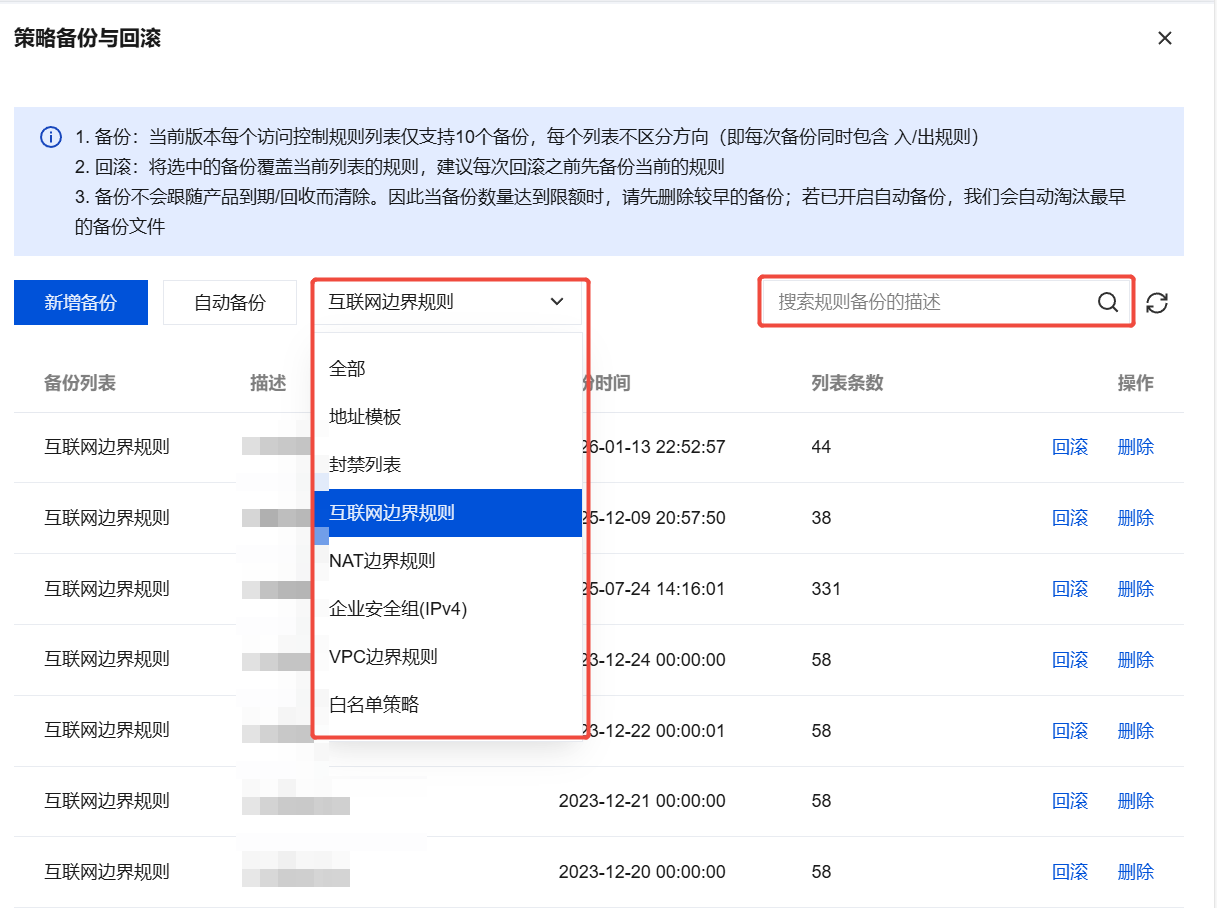Image resolution: width=1217 pixels, height=908 pixels.
Task: Roll back the 12-24 00:00:00 backup
Action: coord(1070,660)
